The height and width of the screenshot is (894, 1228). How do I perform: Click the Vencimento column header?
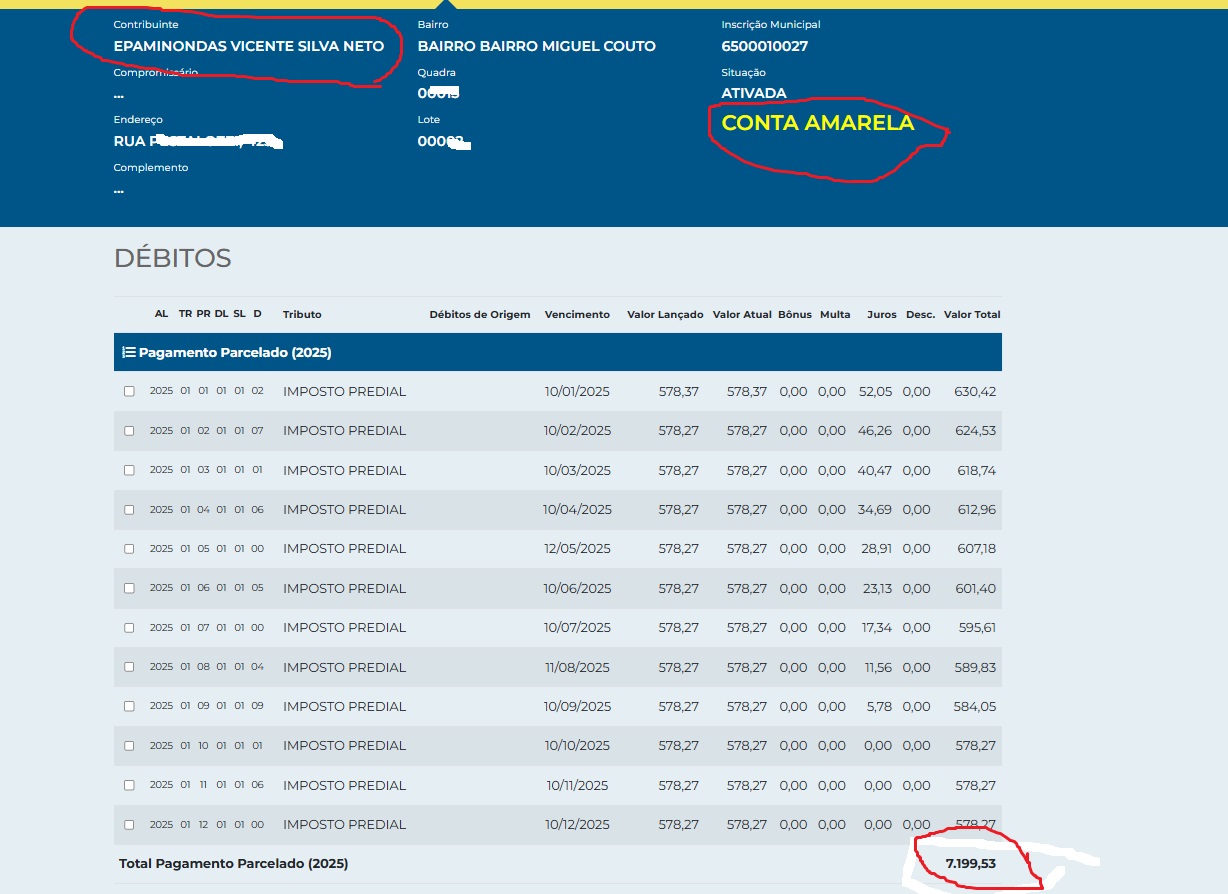[577, 314]
